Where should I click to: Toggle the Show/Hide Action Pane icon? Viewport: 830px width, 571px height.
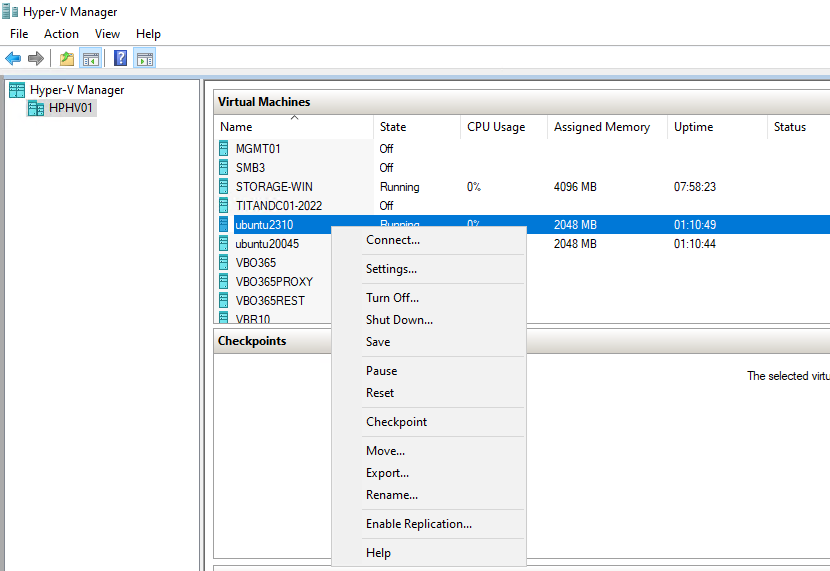point(145,58)
